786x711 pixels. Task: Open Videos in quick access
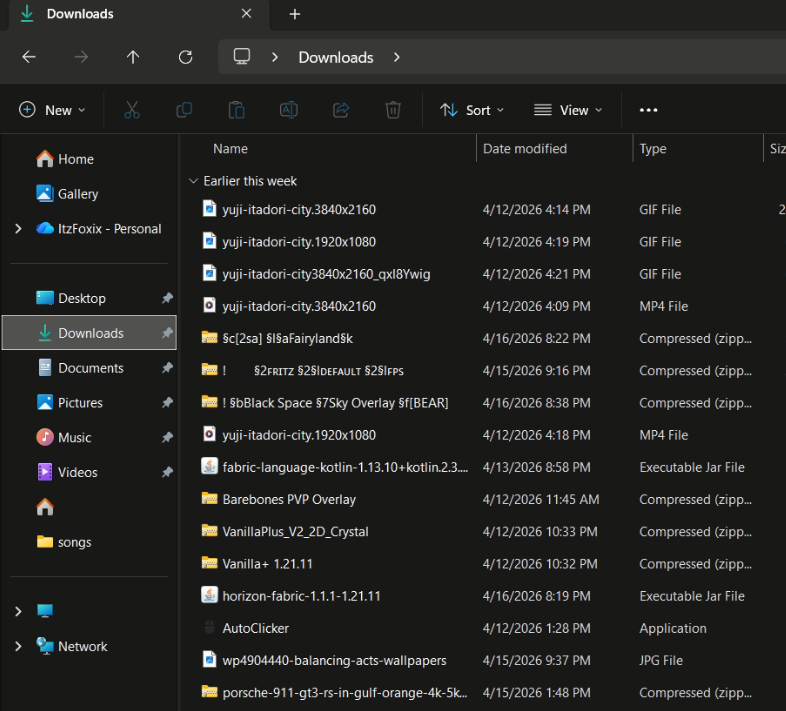click(x=67, y=472)
